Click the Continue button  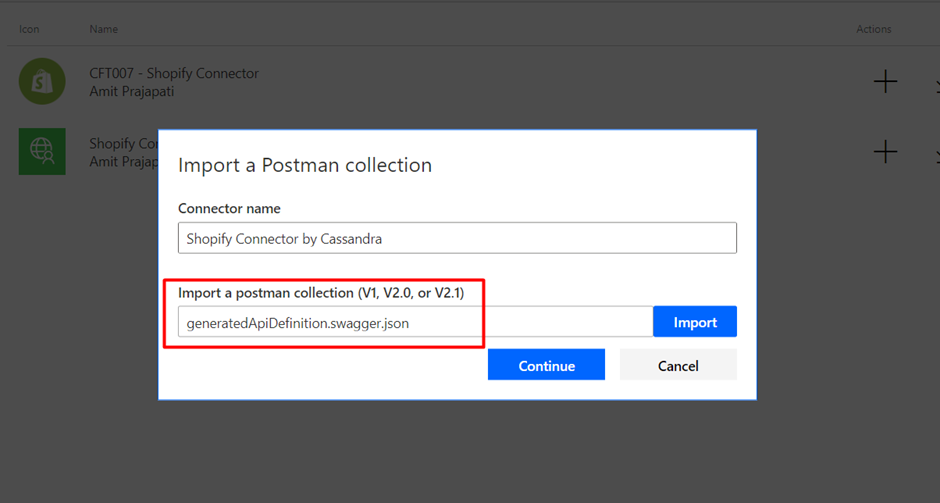[x=546, y=365]
